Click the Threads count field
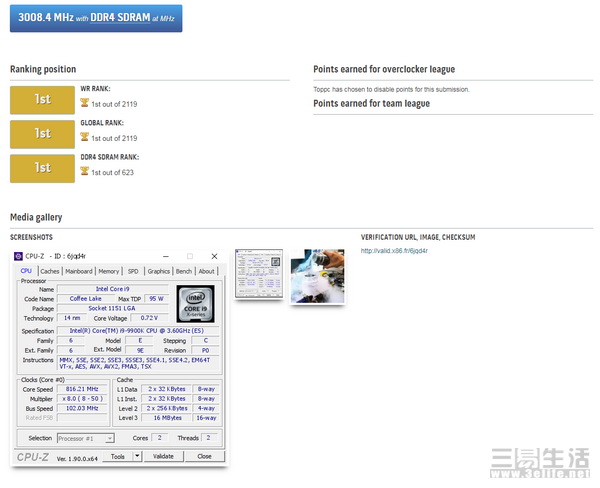Screen dimensions: 600x488 (208, 437)
